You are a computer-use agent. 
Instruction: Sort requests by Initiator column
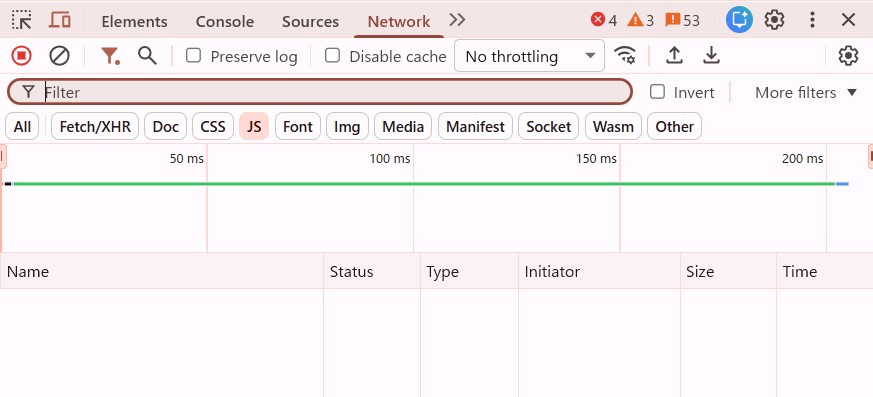click(599, 271)
